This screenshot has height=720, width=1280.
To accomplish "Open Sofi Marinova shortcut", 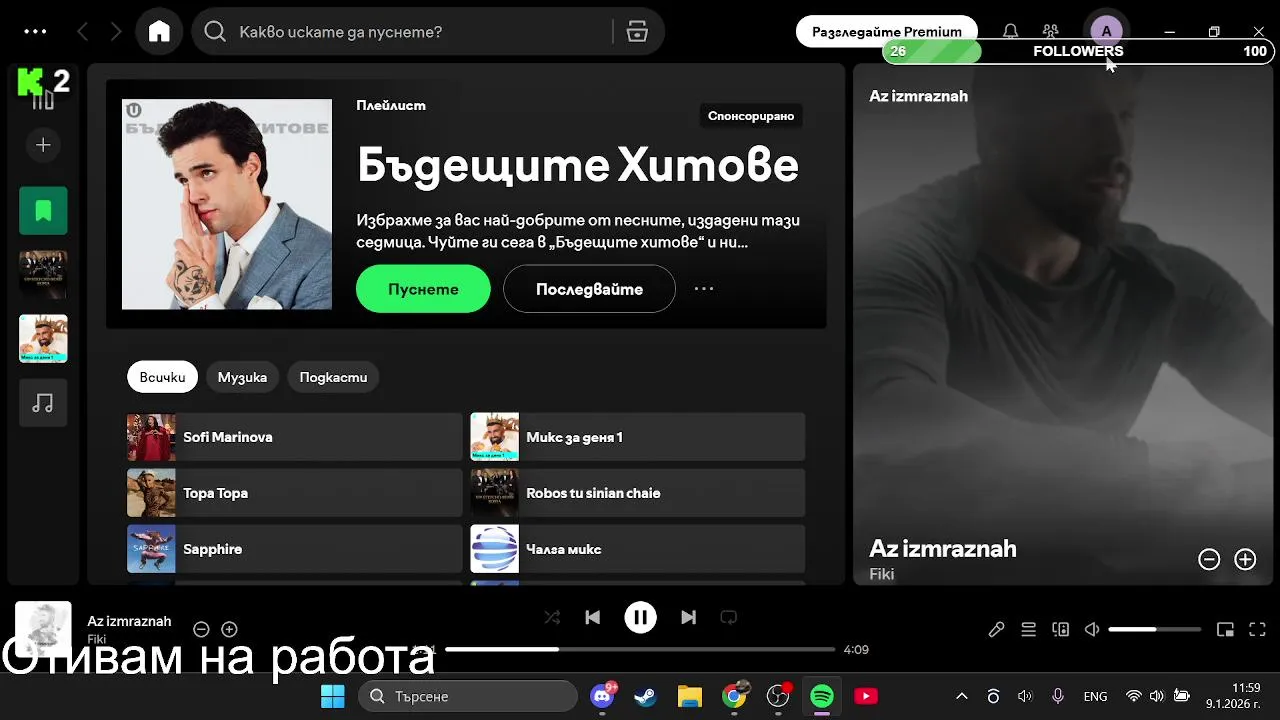I will coord(294,437).
